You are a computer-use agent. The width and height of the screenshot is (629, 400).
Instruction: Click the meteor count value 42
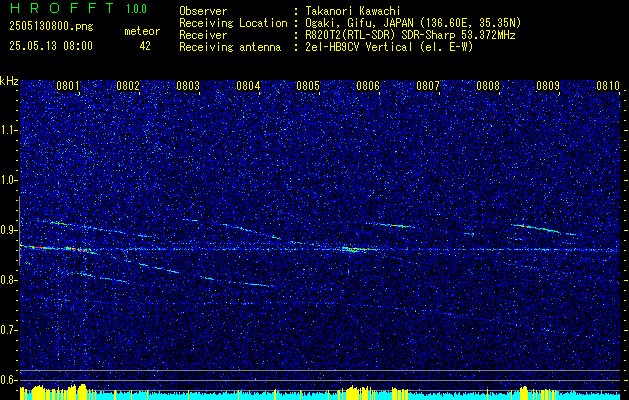coord(145,46)
